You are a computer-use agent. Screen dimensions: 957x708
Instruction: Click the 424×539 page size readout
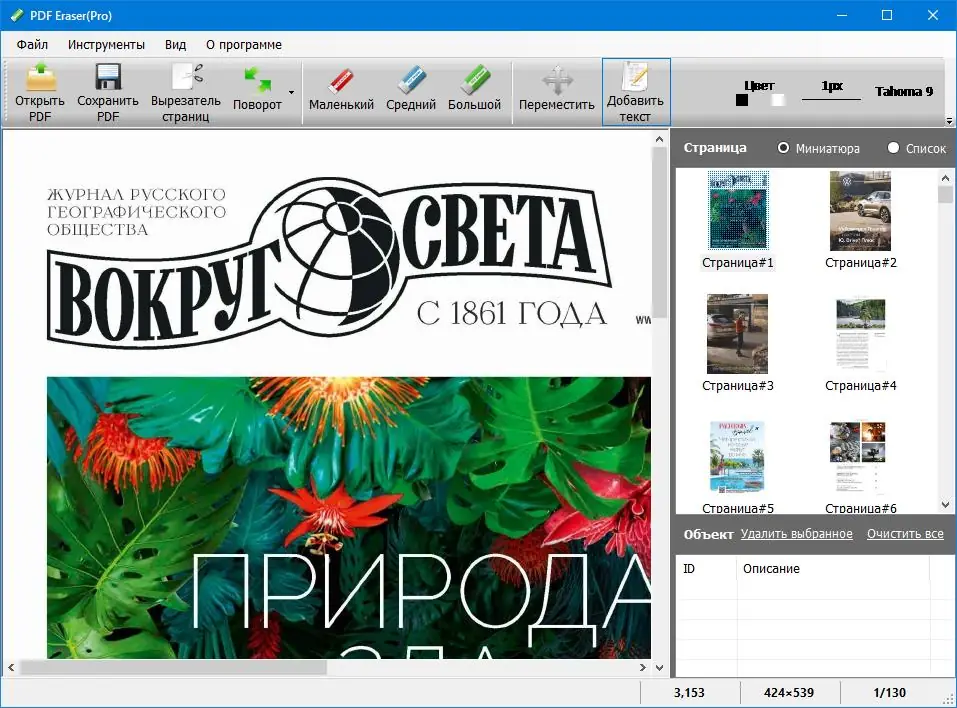pyautogui.click(x=789, y=693)
